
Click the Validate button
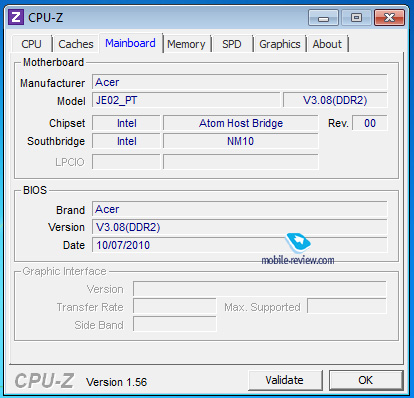[x=285, y=380]
